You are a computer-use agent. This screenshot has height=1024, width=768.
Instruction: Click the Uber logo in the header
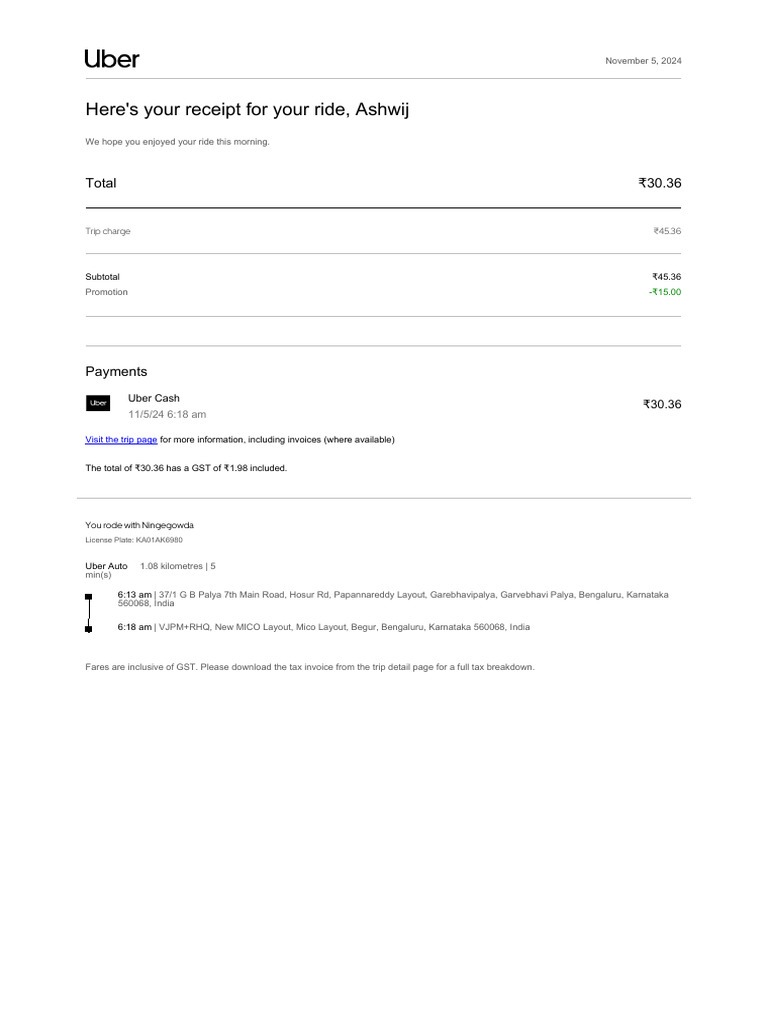pyautogui.click(x=112, y=59)
